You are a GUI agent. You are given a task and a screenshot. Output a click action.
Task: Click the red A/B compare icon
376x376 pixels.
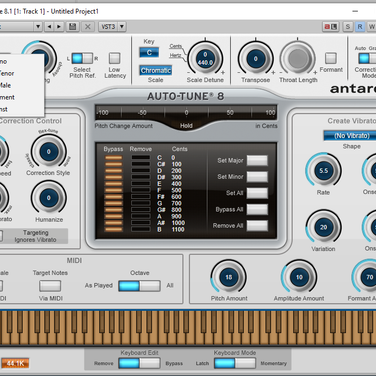click(331, 27)
